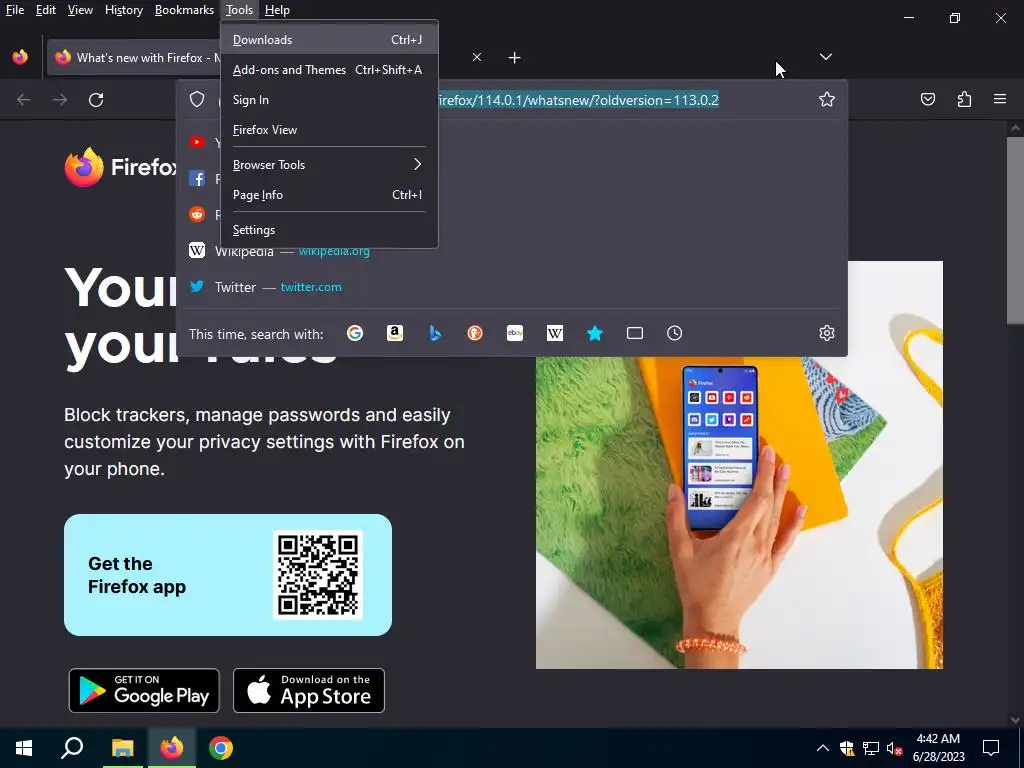
Task: Open Page Info menu entry
Action: (x=328, y=195)
